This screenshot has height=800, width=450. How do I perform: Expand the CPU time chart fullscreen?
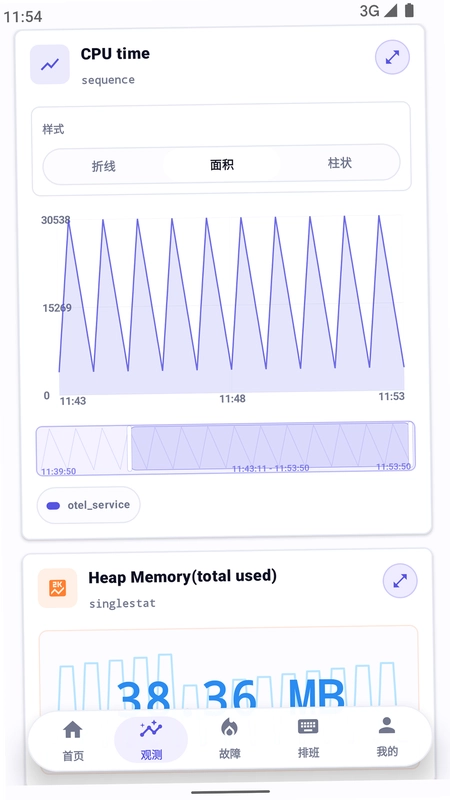click(392, 57)
